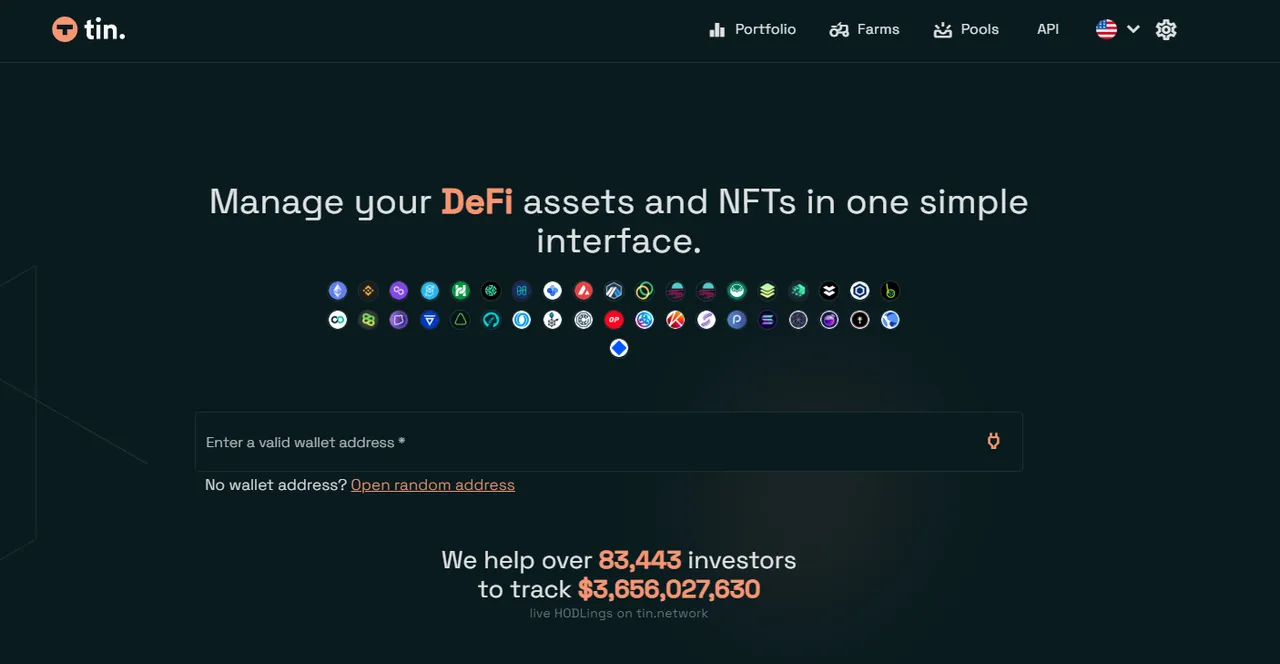Viewport: 1280px width, 664px height.
Task: Select the blue P chain icon
Action: (x=737, y=320)
